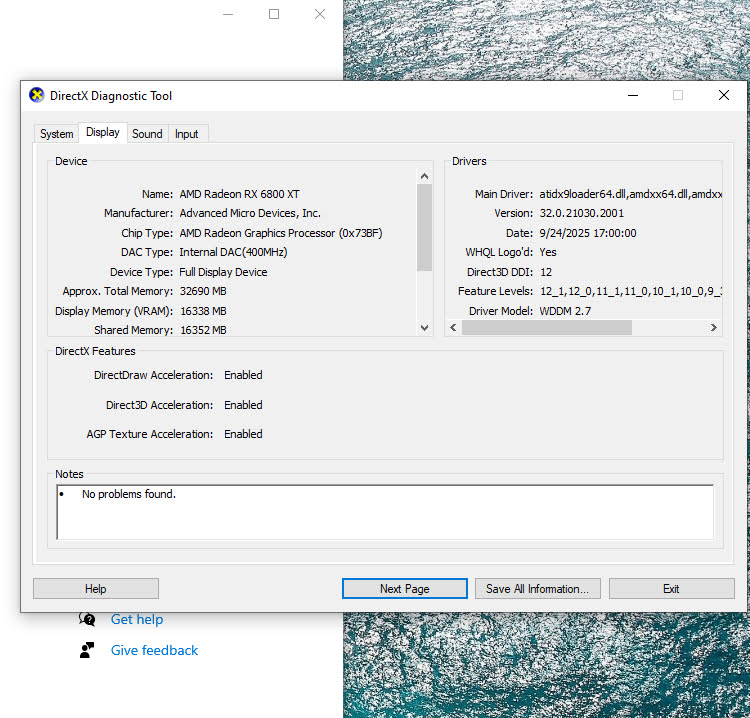Image resolution: width=750 pixels, height=718 pixels.
Task: Click Save All Information button
Action: pyautogui.click(x=538, y=589)
